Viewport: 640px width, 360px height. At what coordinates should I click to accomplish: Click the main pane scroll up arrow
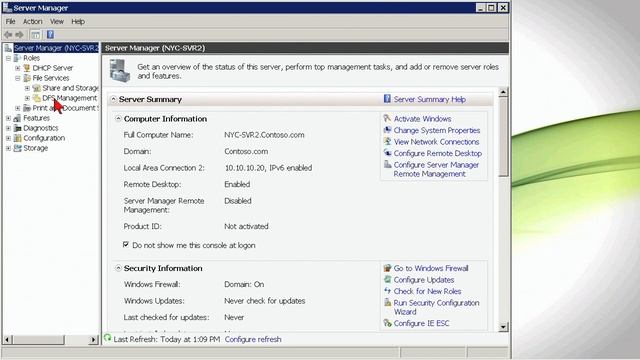(503, 92)
